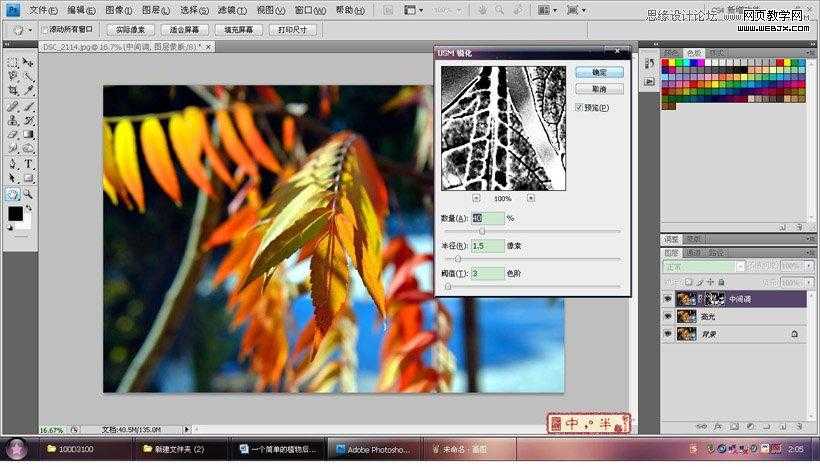The width and height of the screenshot is (820, 467).
Task: Click the 适合屏幕 button
Action: (185, 30)
